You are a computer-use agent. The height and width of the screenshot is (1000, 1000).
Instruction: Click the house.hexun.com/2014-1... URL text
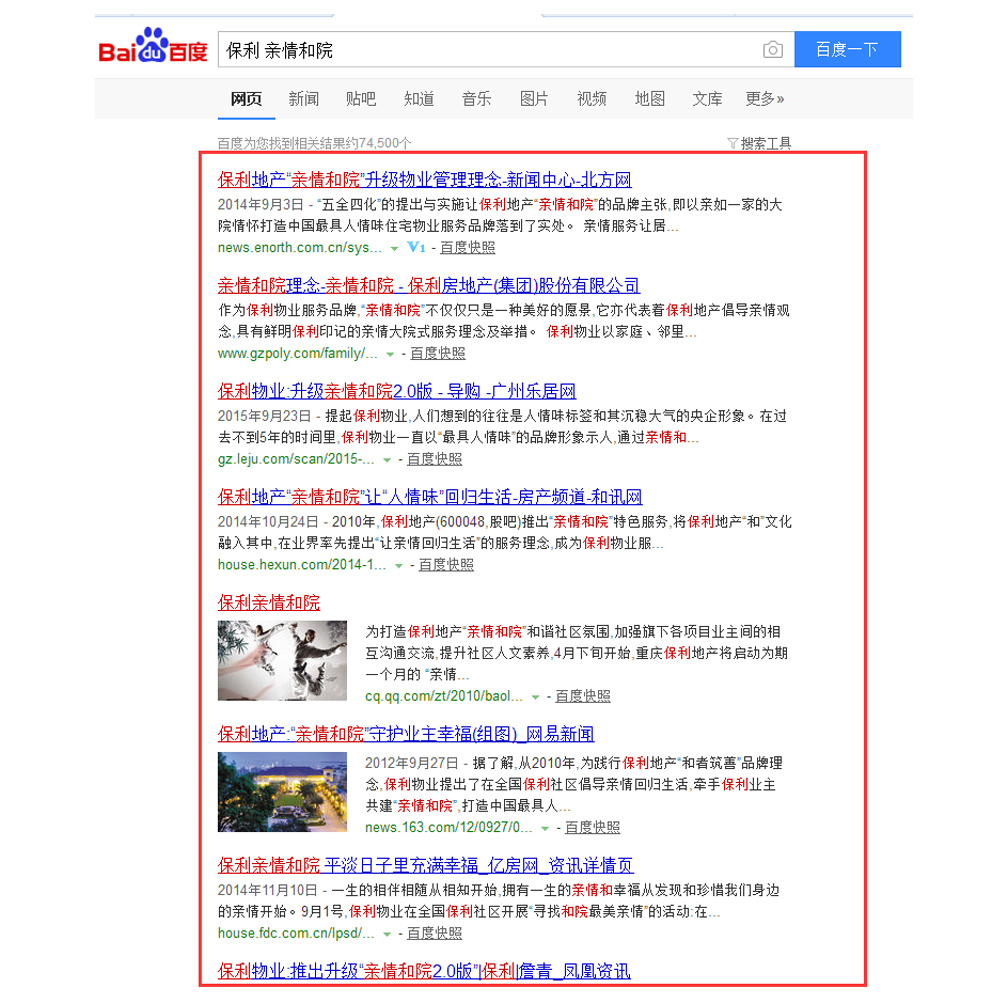[x=302, y=565]
